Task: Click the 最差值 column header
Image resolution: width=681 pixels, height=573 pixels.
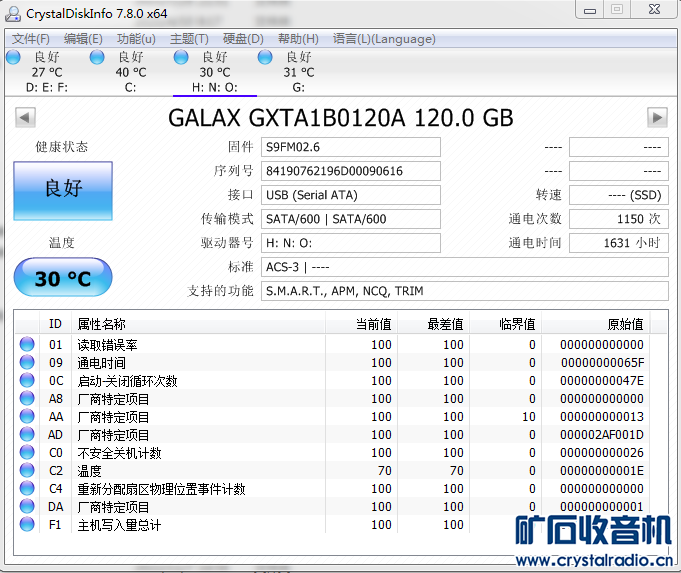Action: point(433,324)
